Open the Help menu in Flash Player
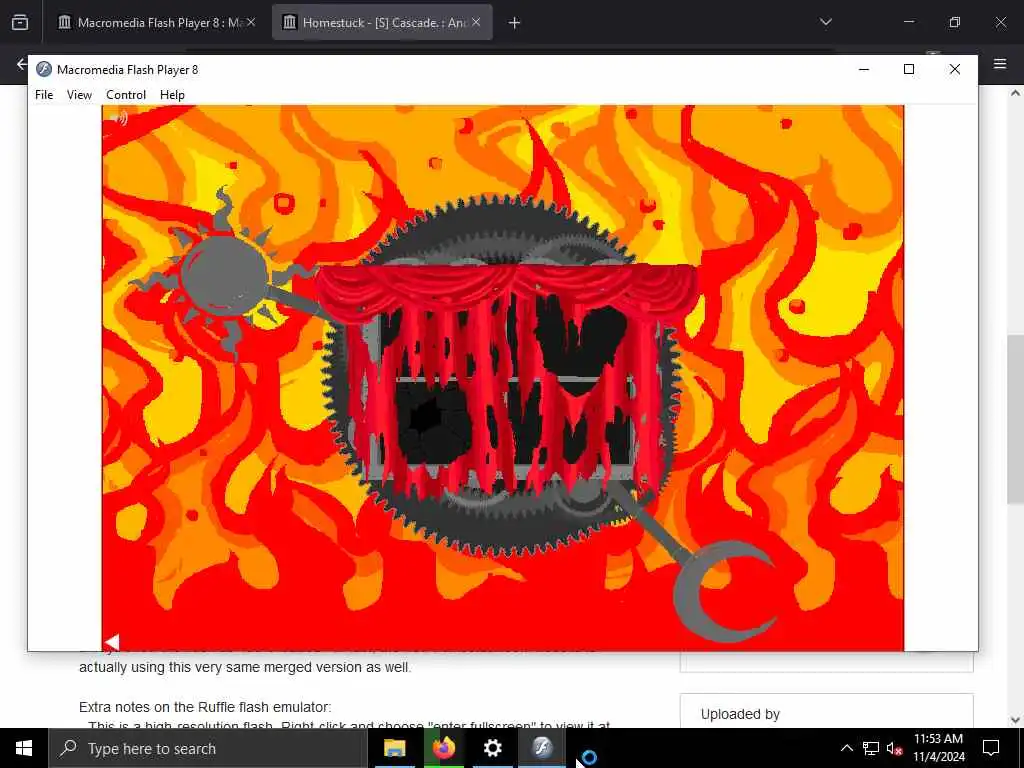The image size is (1024, 768). (x=172, y=95)
